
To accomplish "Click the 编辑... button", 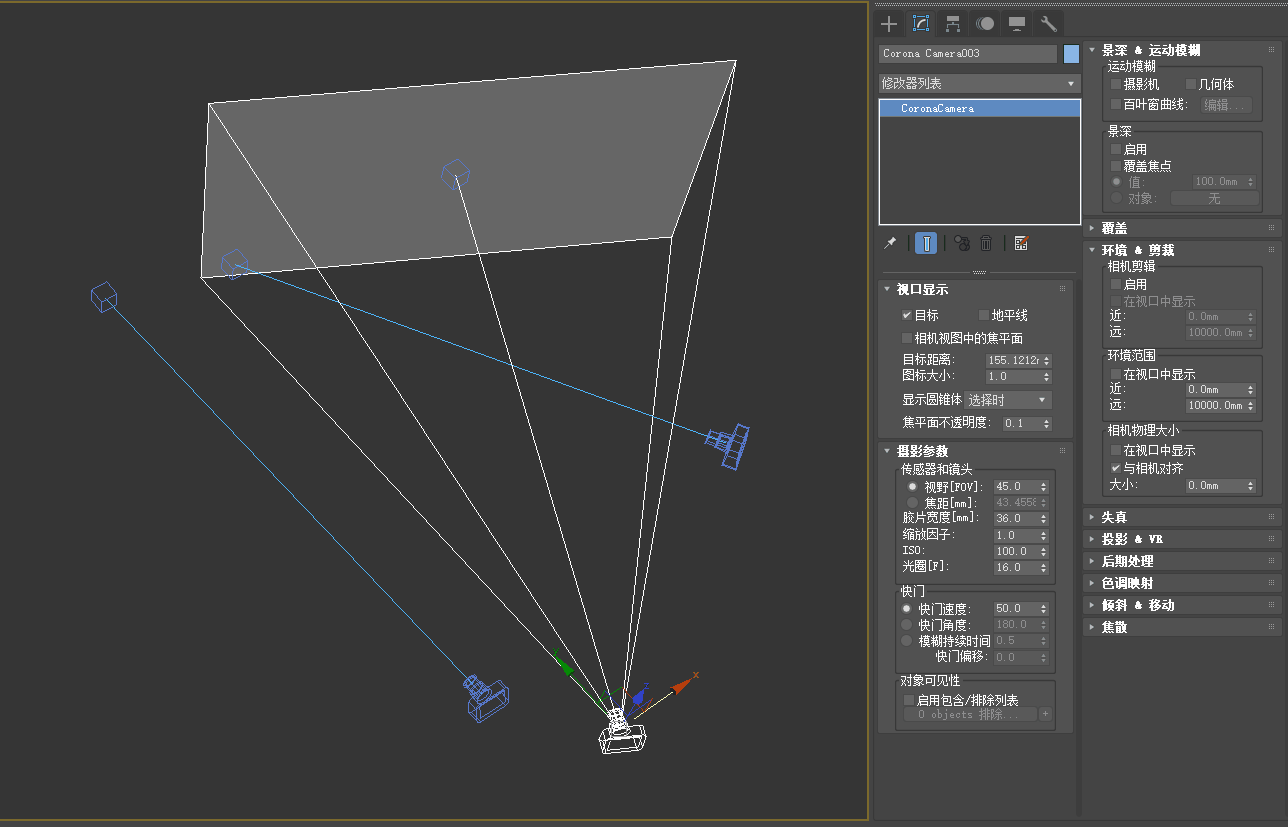I will click(x=1226, y=105).
